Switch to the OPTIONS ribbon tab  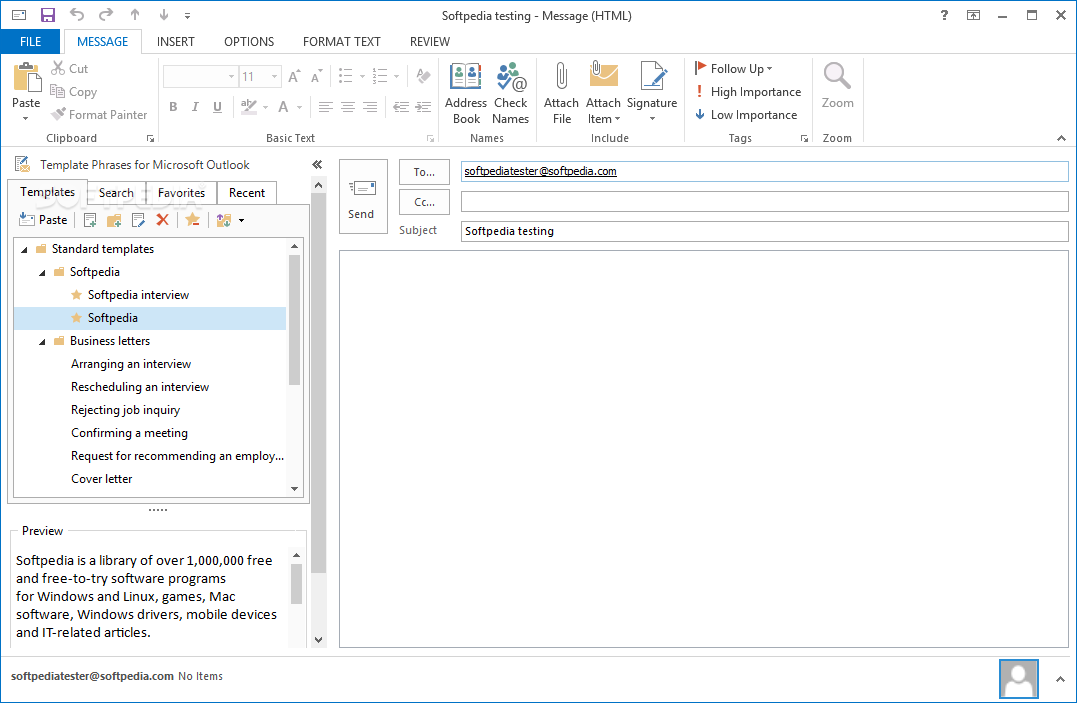click(249, 41)
